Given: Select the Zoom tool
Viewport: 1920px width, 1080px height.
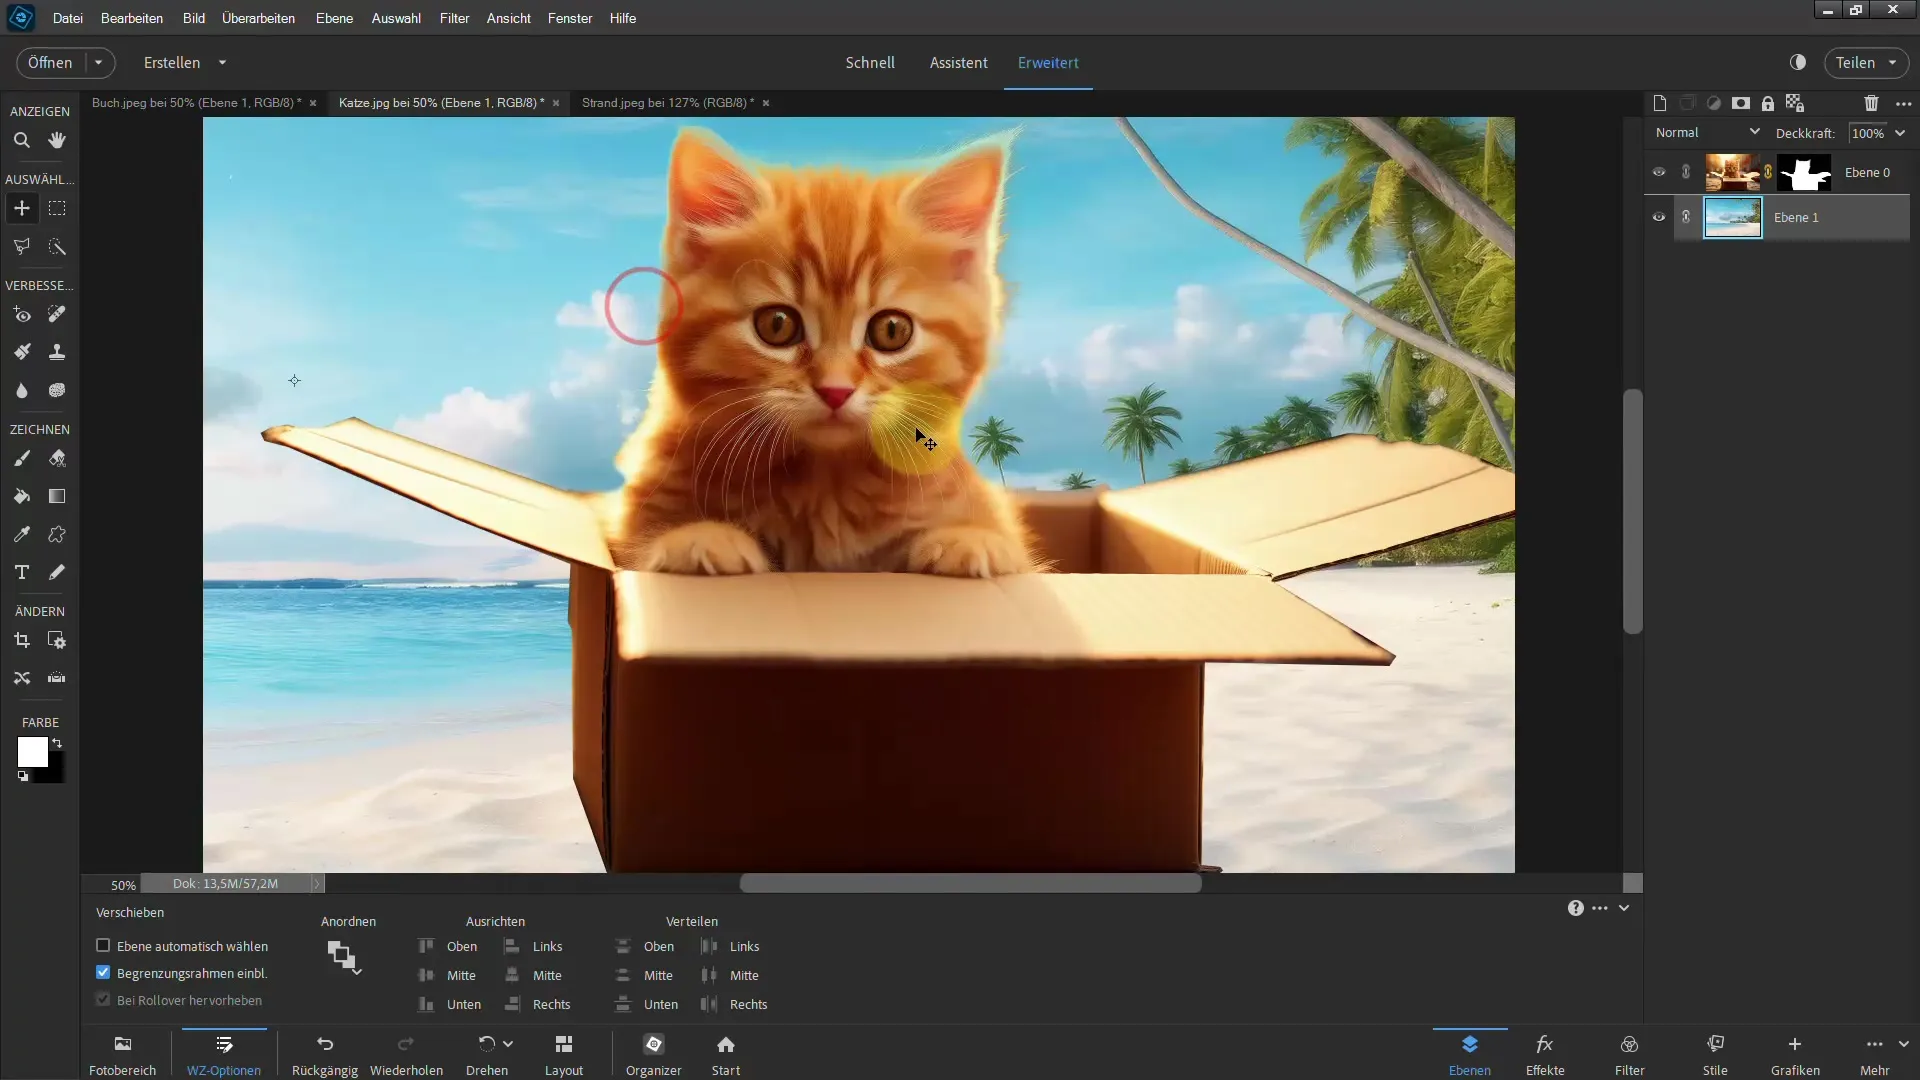Looking at the screenshot, I should click(x=21, y=140).
